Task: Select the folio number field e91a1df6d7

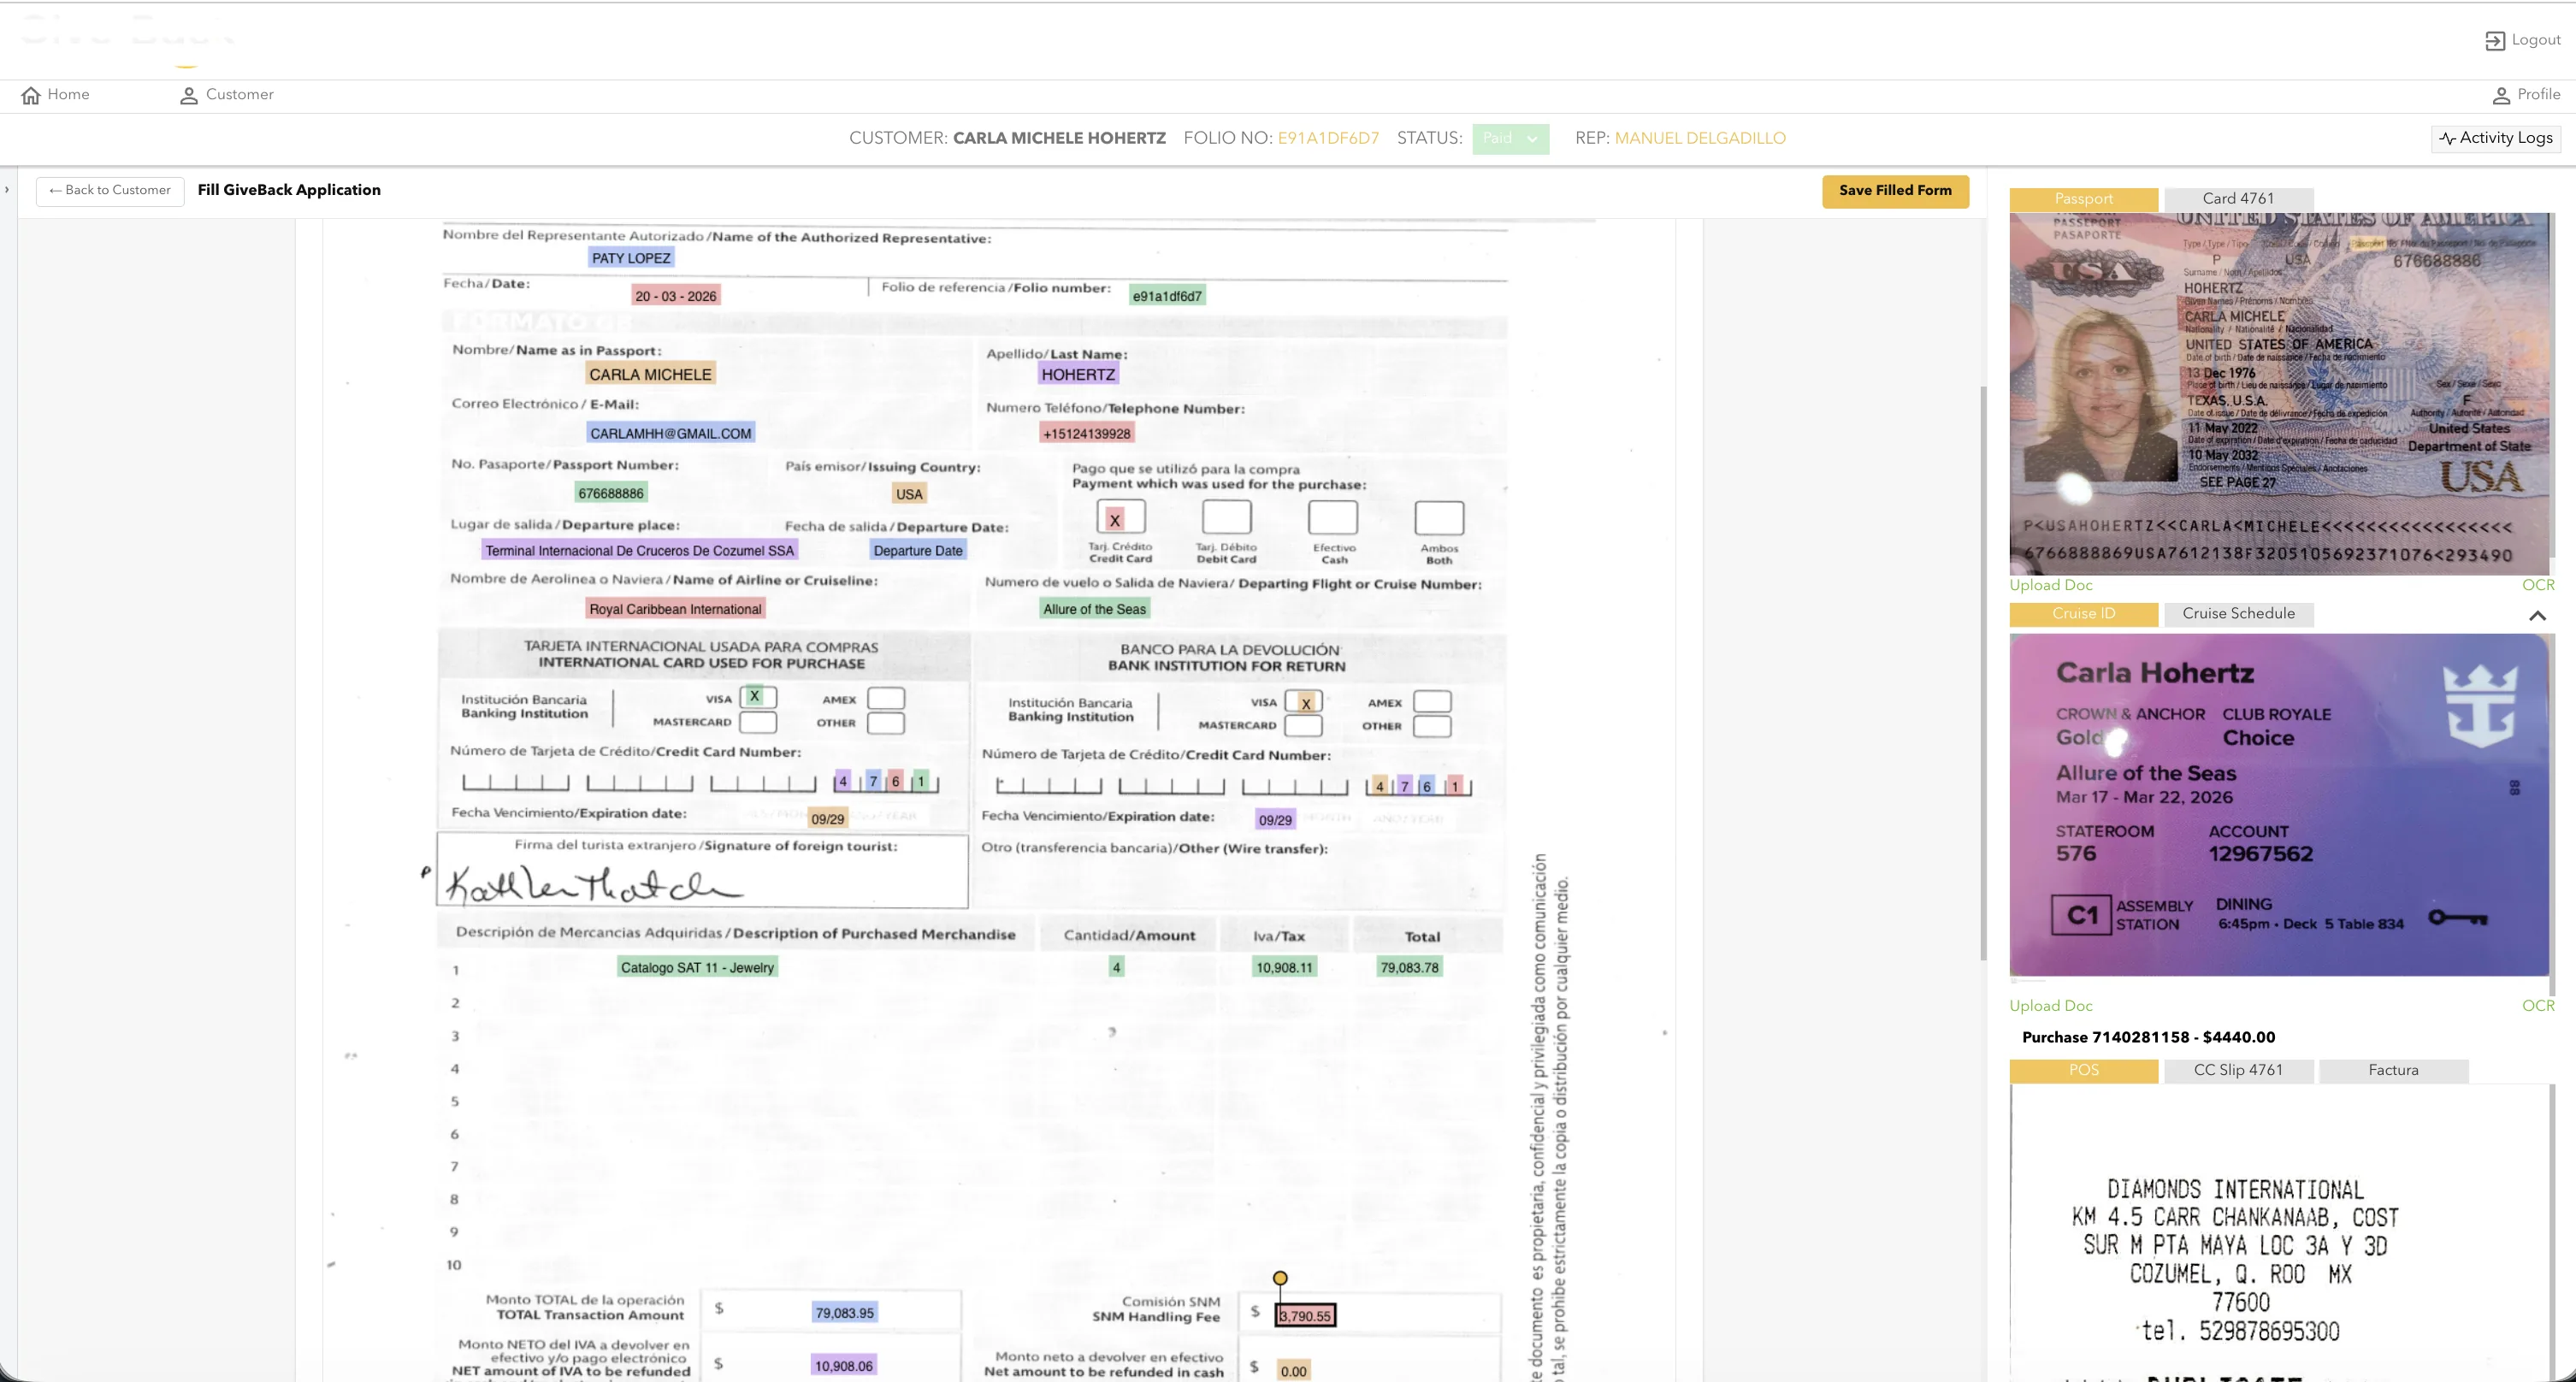Action: [x=1167, y=296]
